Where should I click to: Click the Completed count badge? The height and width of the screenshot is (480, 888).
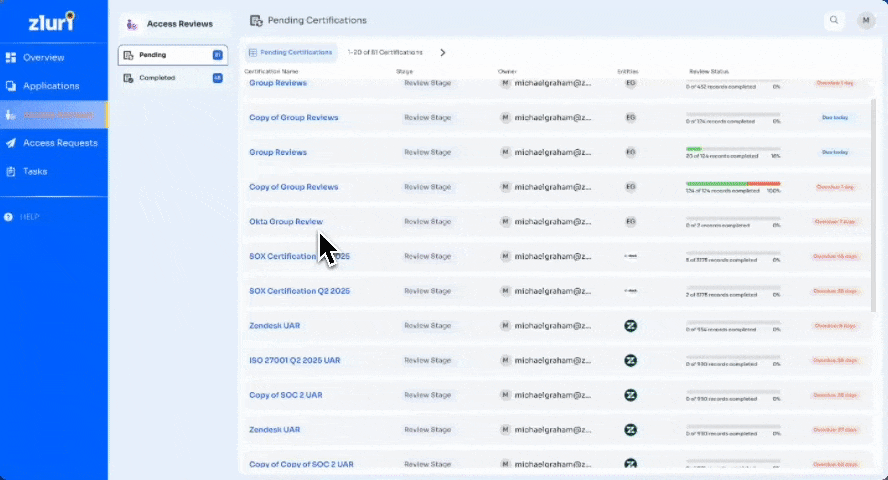pos(217,78)
